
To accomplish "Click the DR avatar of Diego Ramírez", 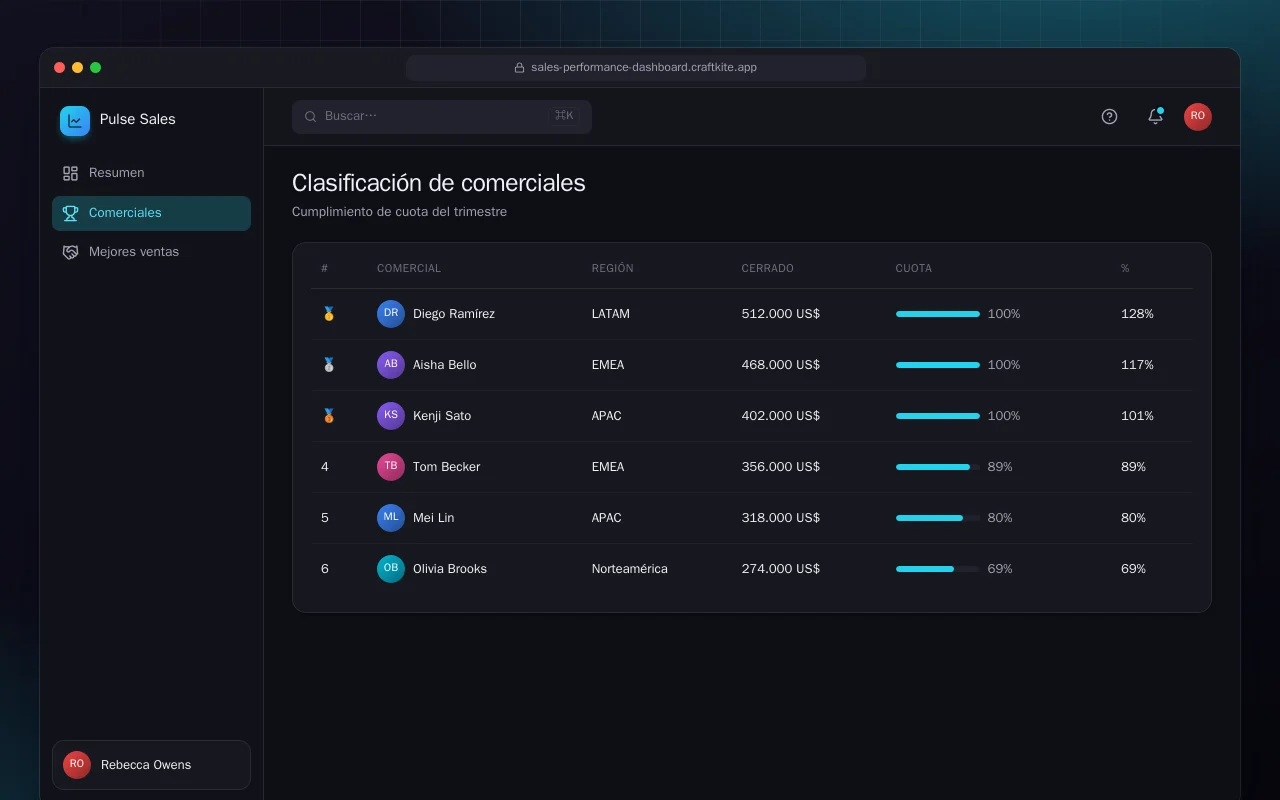I will (391, 314).
